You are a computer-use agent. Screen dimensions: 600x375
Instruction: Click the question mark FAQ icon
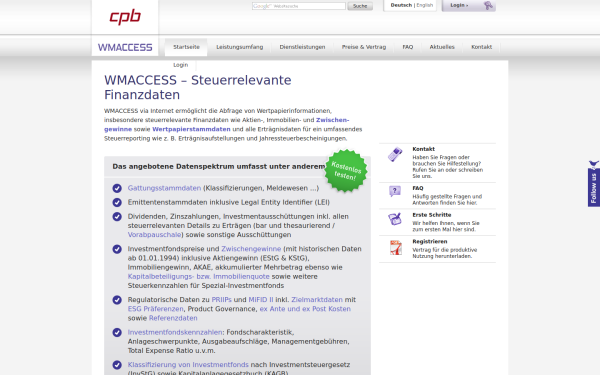point(395,191)
